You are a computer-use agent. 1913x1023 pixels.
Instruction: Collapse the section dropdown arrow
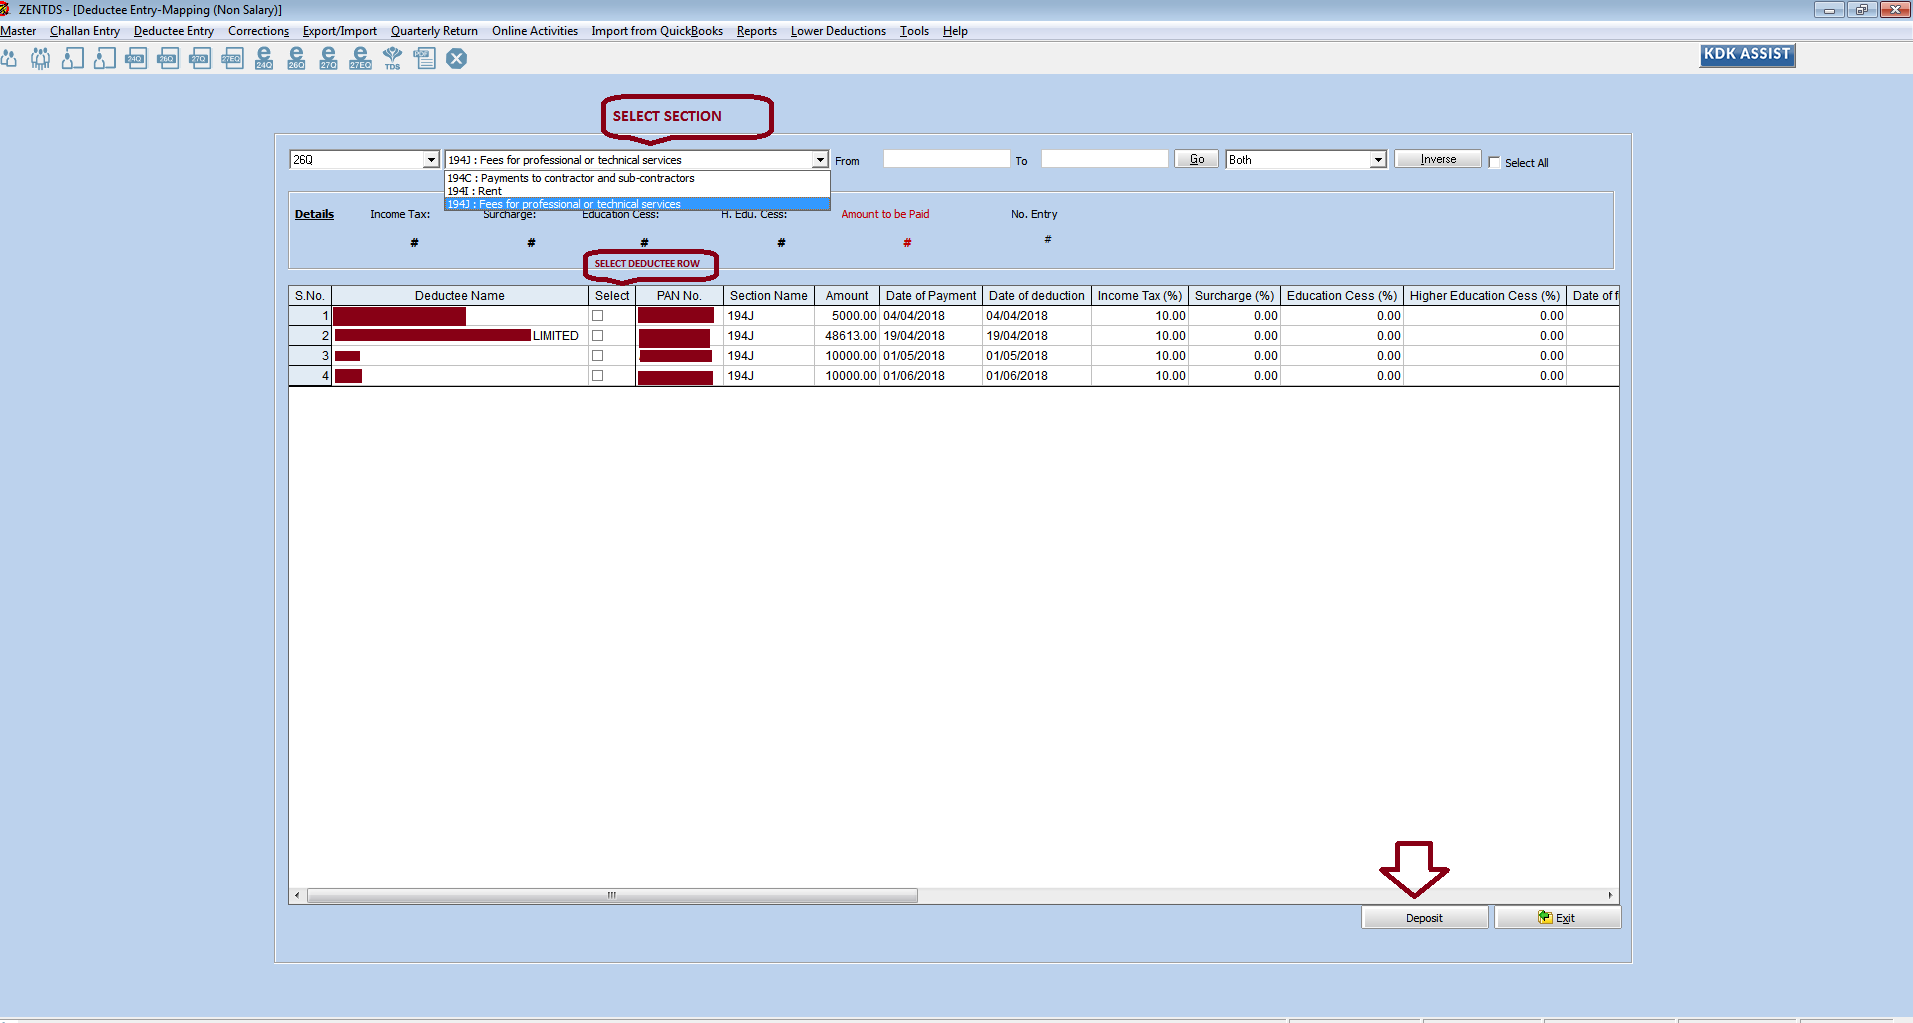[x=820, y=160]
